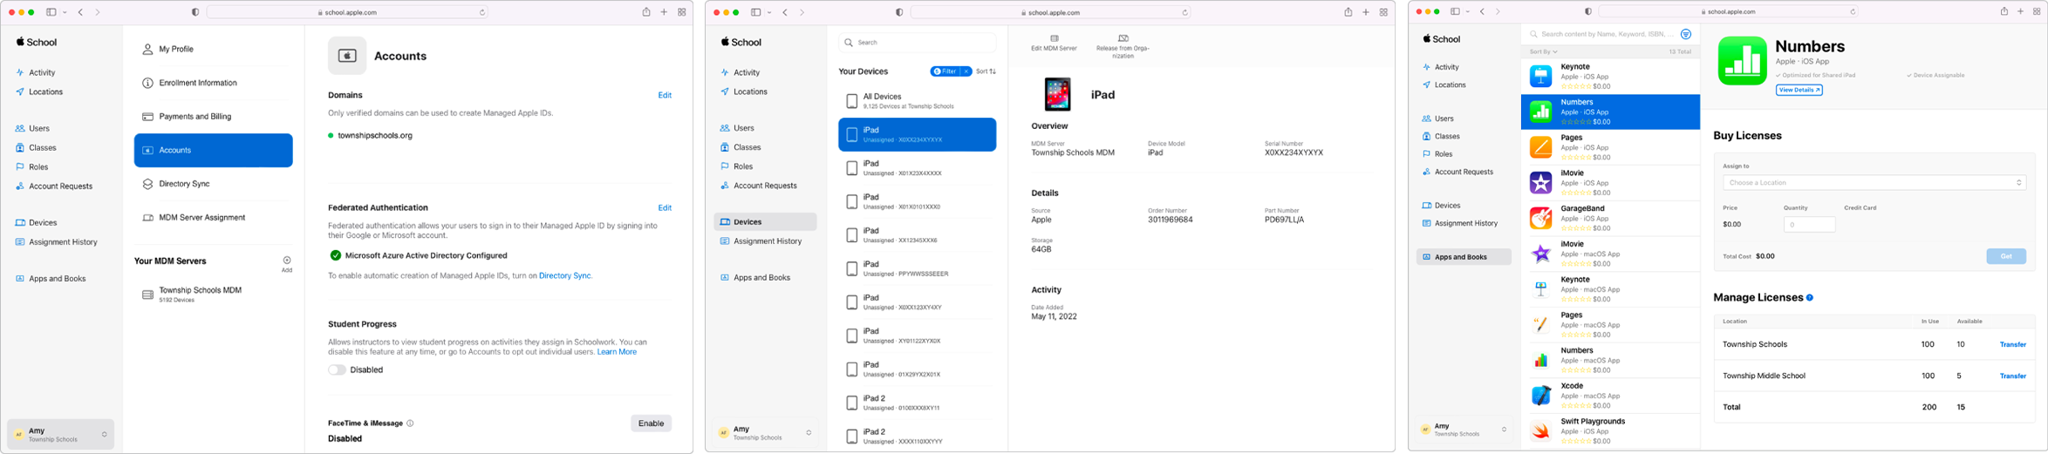Open the Choose a Location dropdown

(x=1875, y=183)
